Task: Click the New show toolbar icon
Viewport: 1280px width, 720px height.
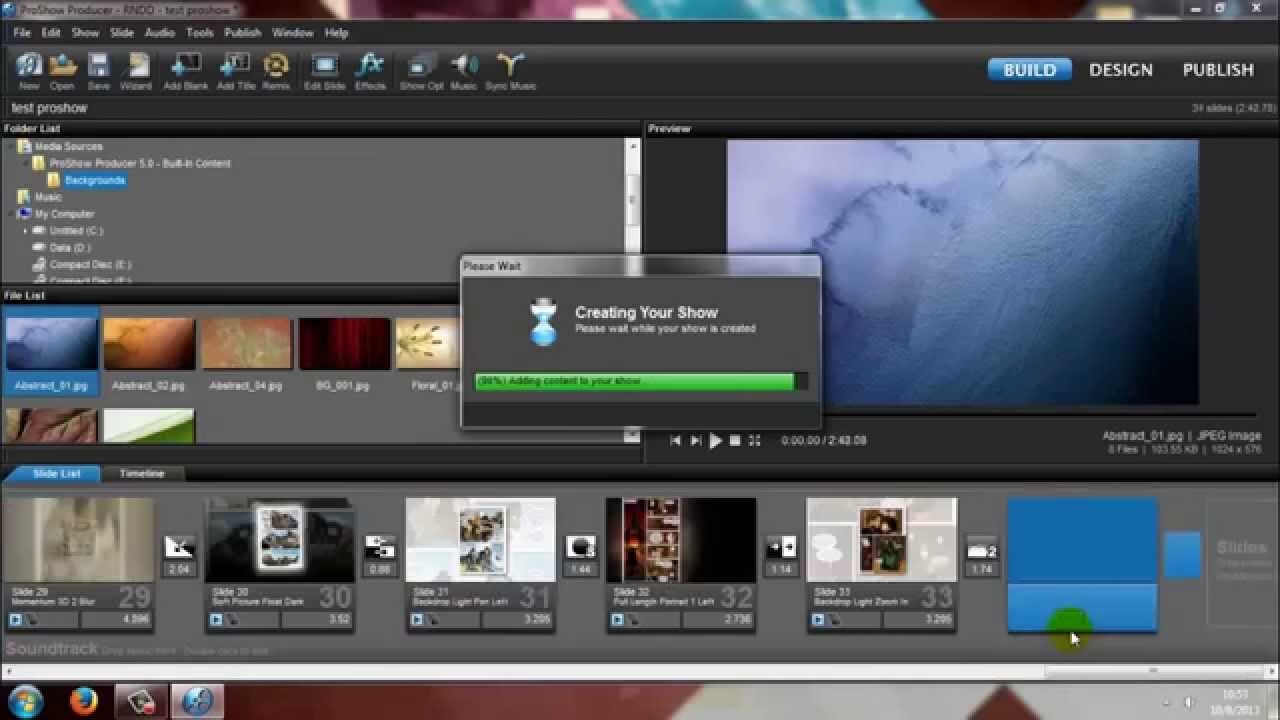Action: pos(29,70)
